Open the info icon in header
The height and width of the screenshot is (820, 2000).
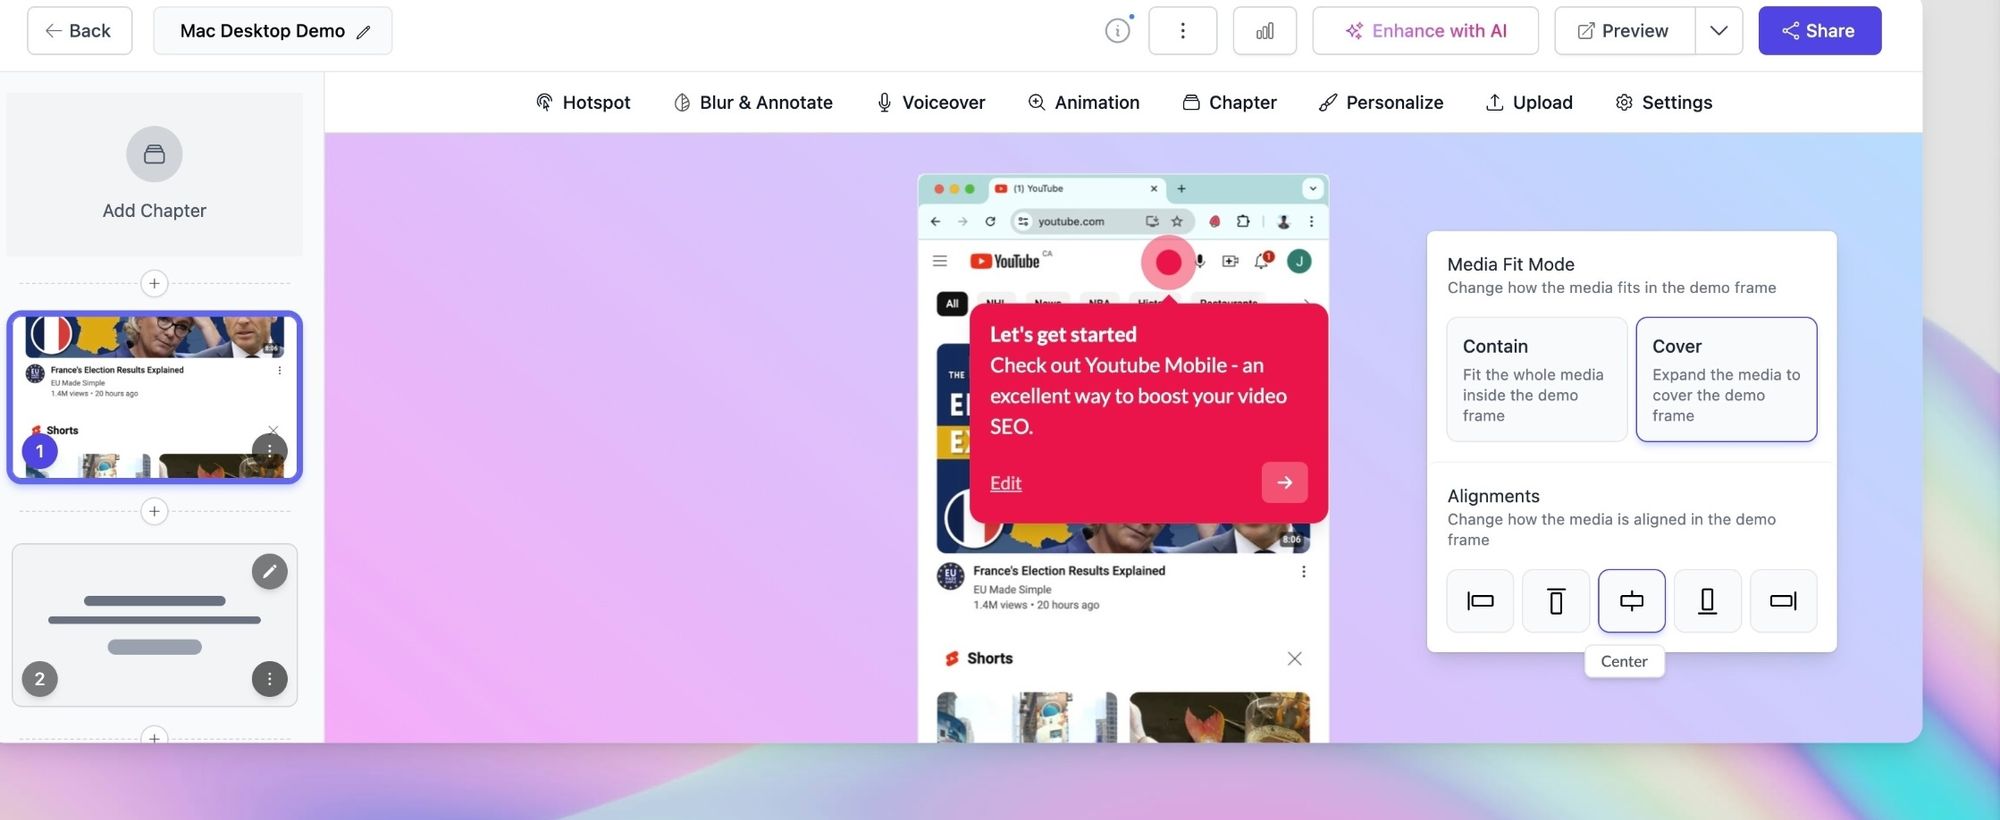pyautogui.click(x=1117, y=31)
